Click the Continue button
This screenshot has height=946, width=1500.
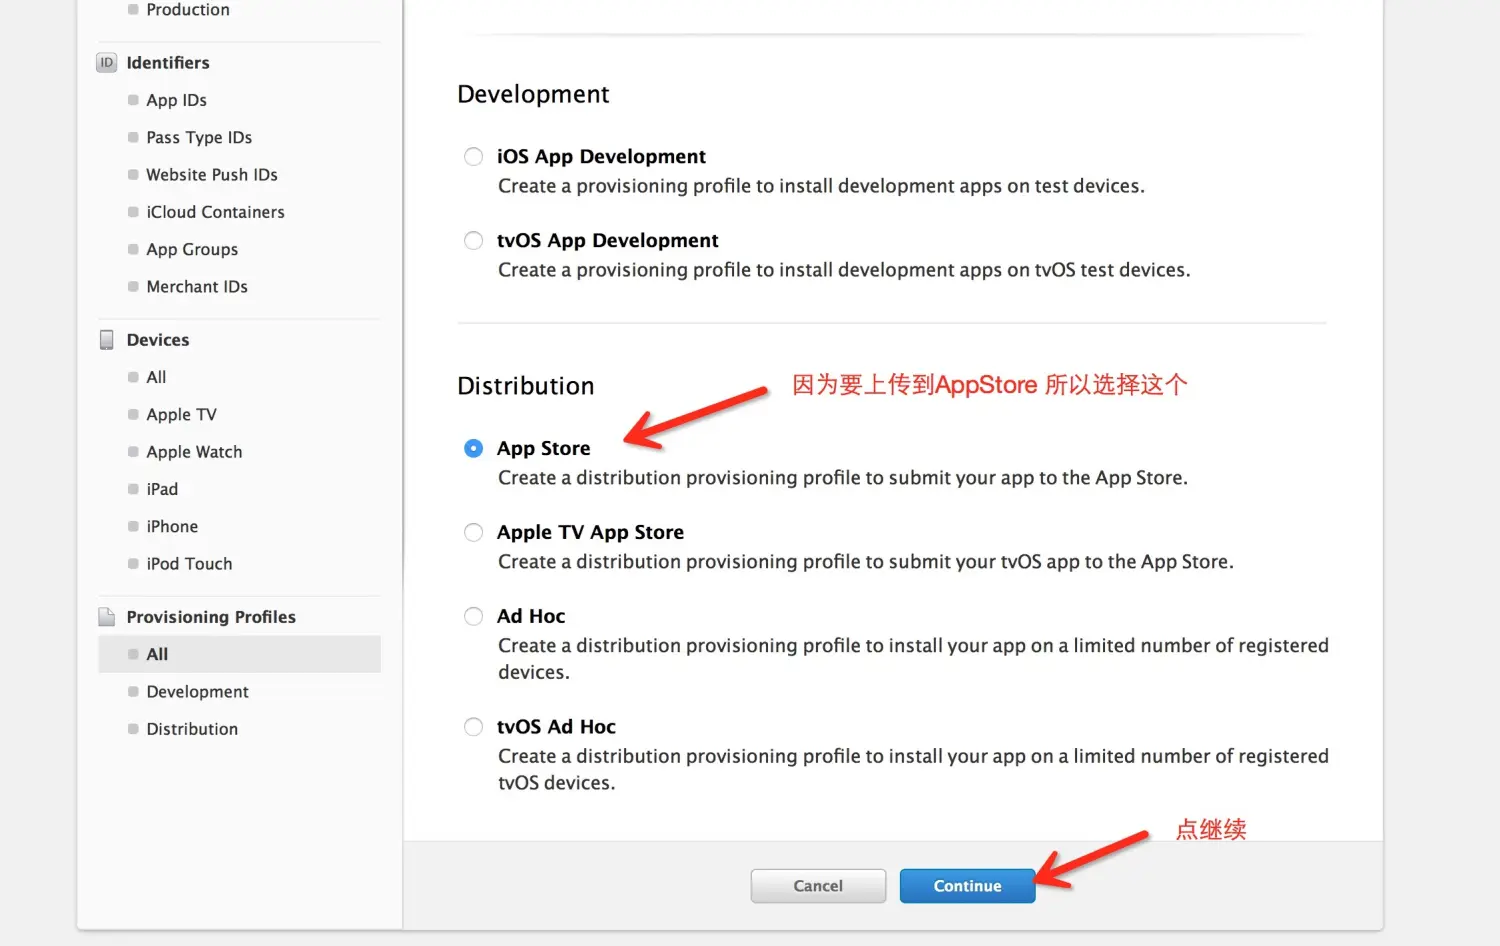967,886
